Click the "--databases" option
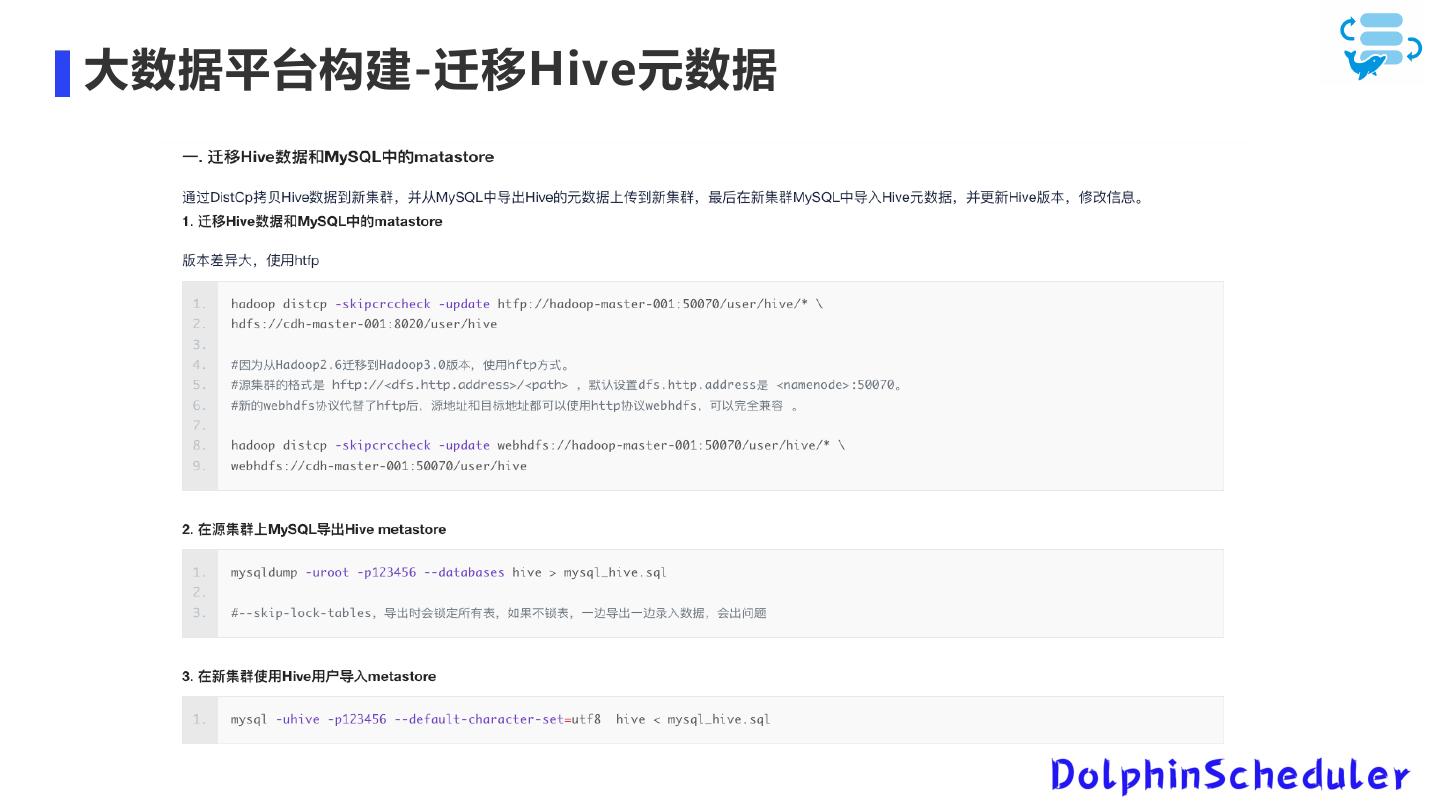The width and height of the screenshot is (1440, 810). tap(464, 572)
